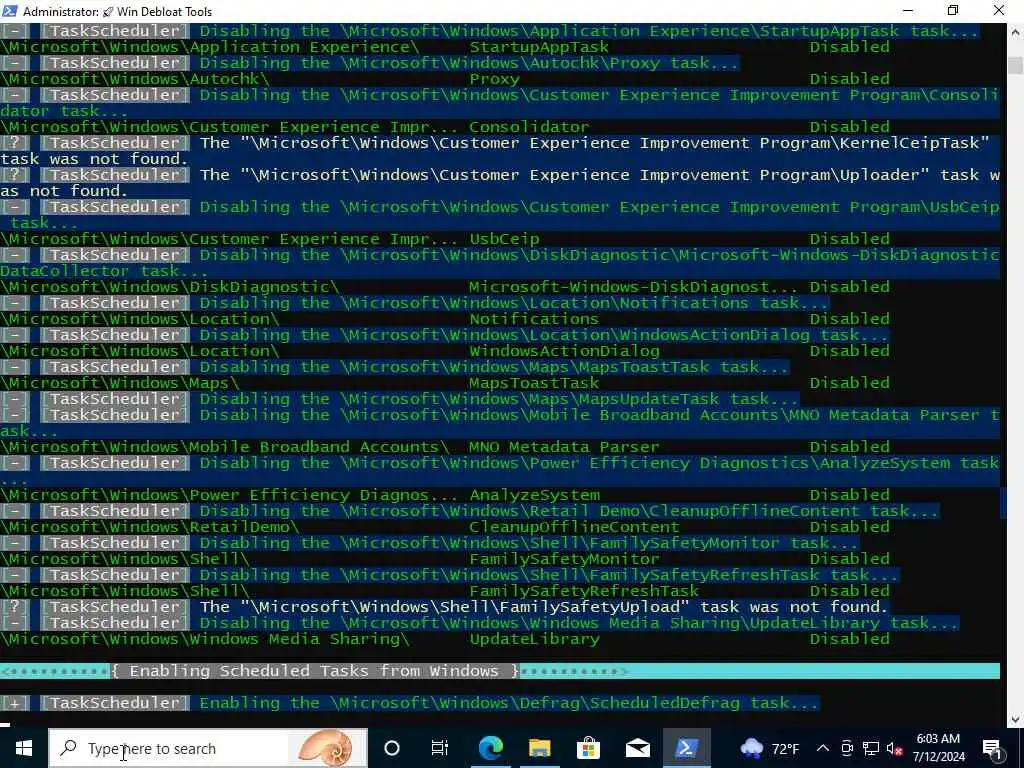Click 'Microsoft-Windows-DiskDiagnost...' in the DiskDiagnostic row

pyautogui.click(x=633, y=287)
